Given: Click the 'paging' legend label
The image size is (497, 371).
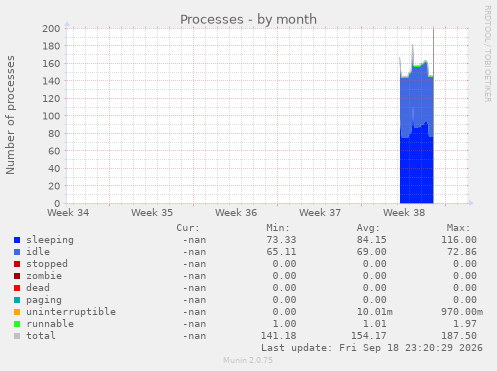Looking at the screenshot, I should pyautogui.click(x=44, y=300).
